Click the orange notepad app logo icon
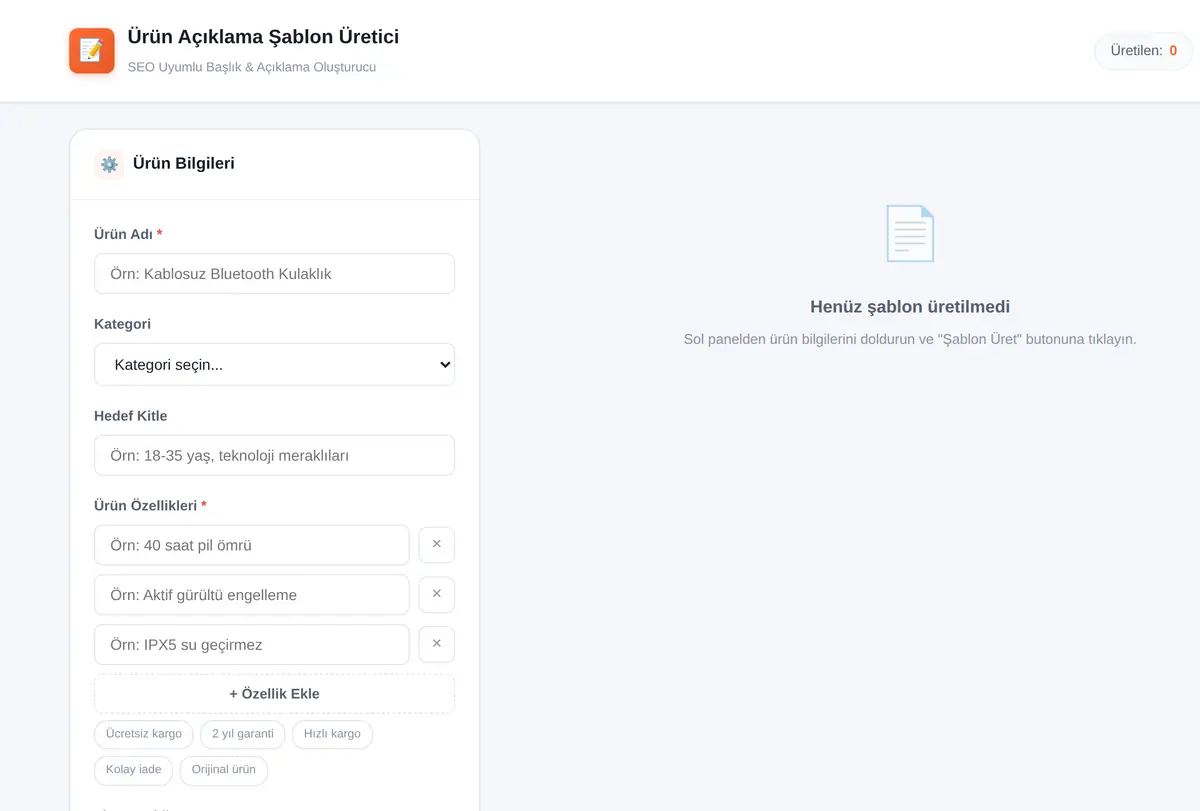Image resolution: width=1200 pixels, height=811 pixels. coord(92,50)
